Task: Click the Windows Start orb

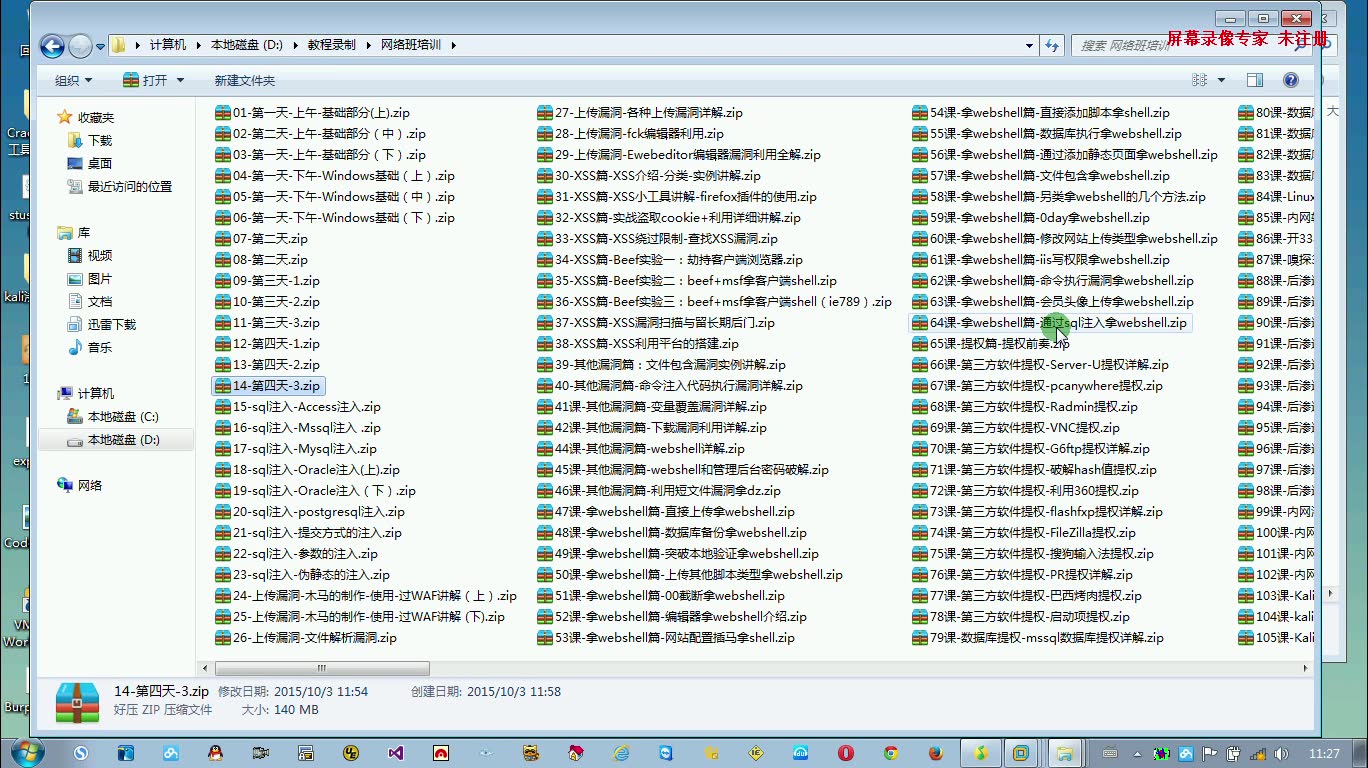Action: [27, 752]
